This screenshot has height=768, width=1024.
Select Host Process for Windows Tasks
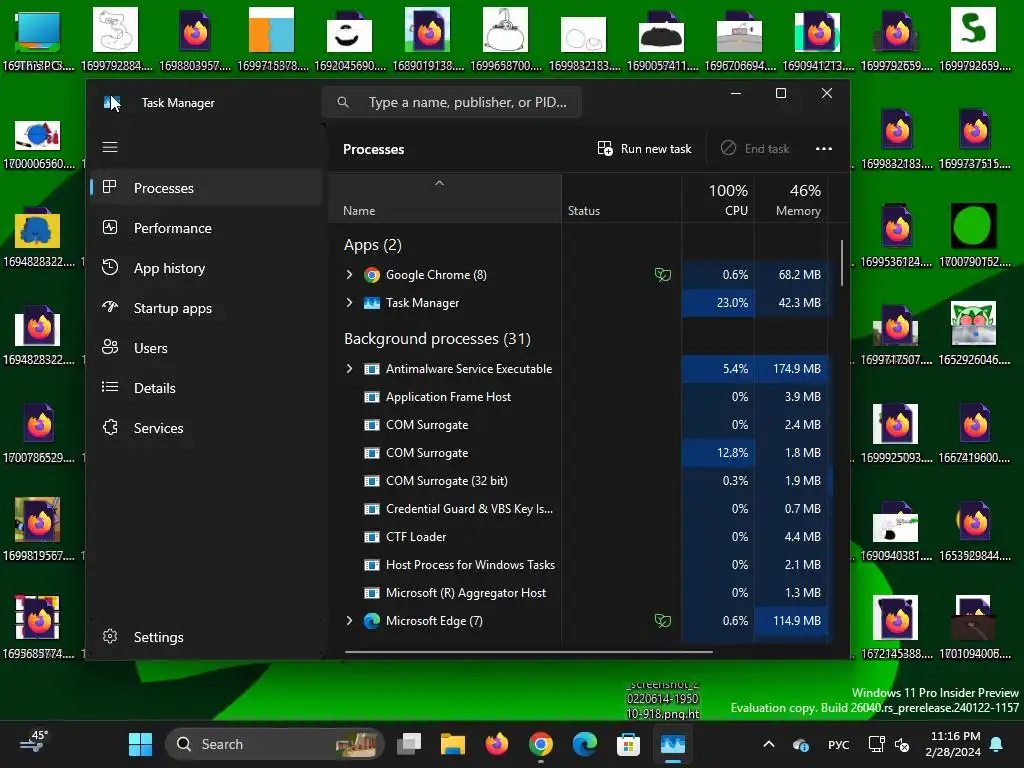click(x=579, y=565)
